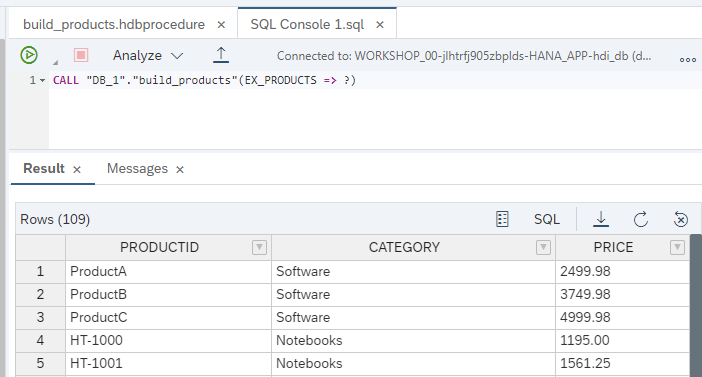Open the PRODUCTID column filter dropdown
702x377 pixels.
(259, 247)
